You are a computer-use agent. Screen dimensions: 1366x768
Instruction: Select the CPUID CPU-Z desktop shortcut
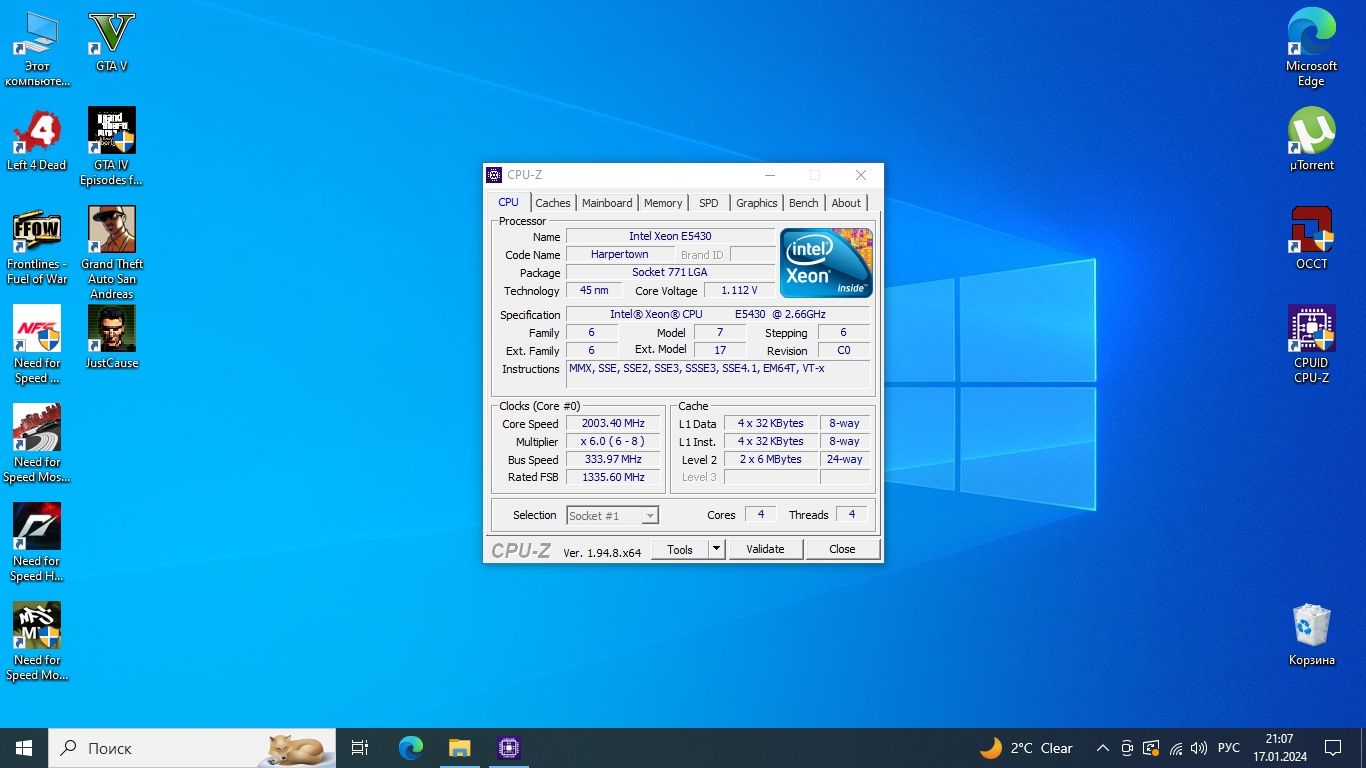(1311, 344)
